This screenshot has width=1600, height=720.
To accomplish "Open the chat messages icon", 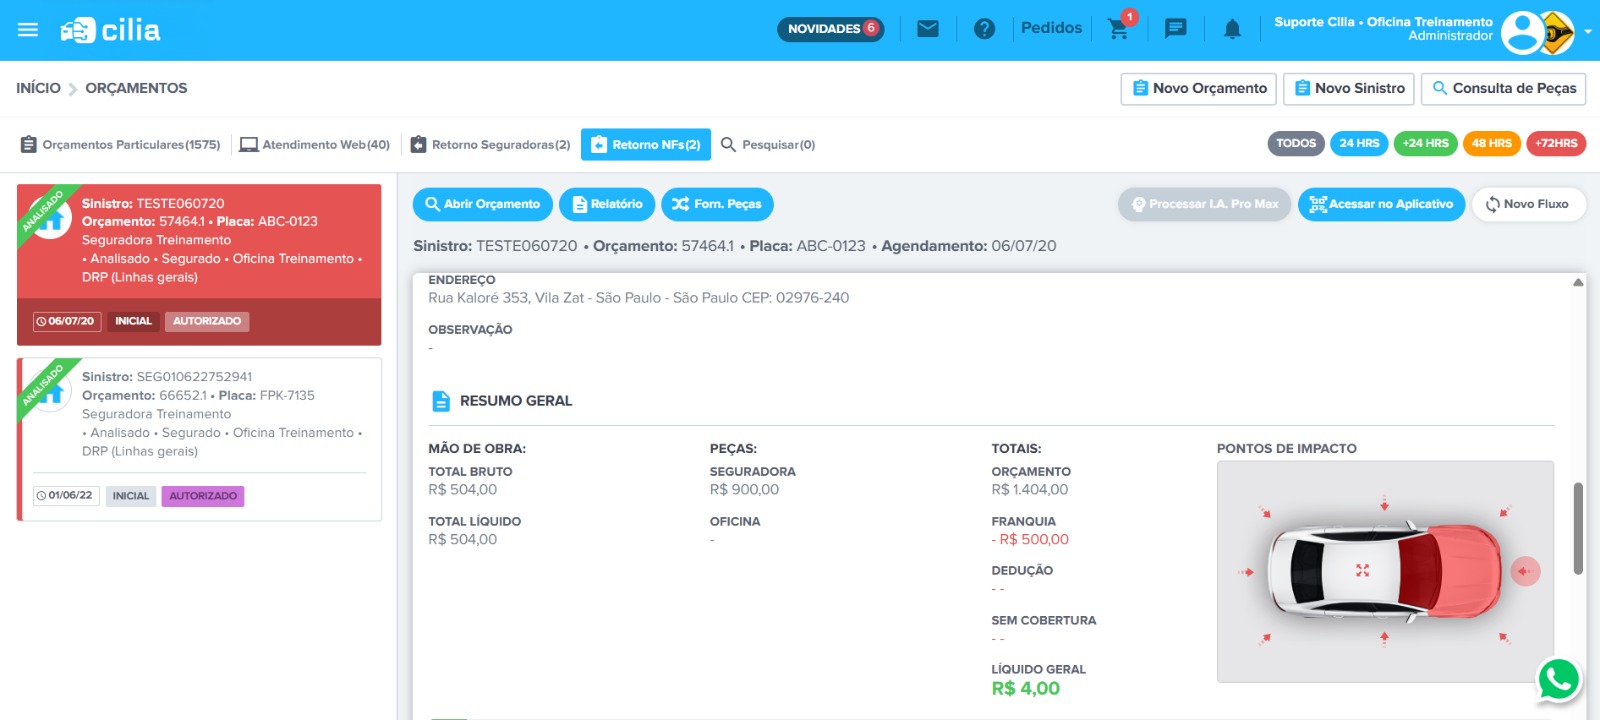I will click(1176, 29).
